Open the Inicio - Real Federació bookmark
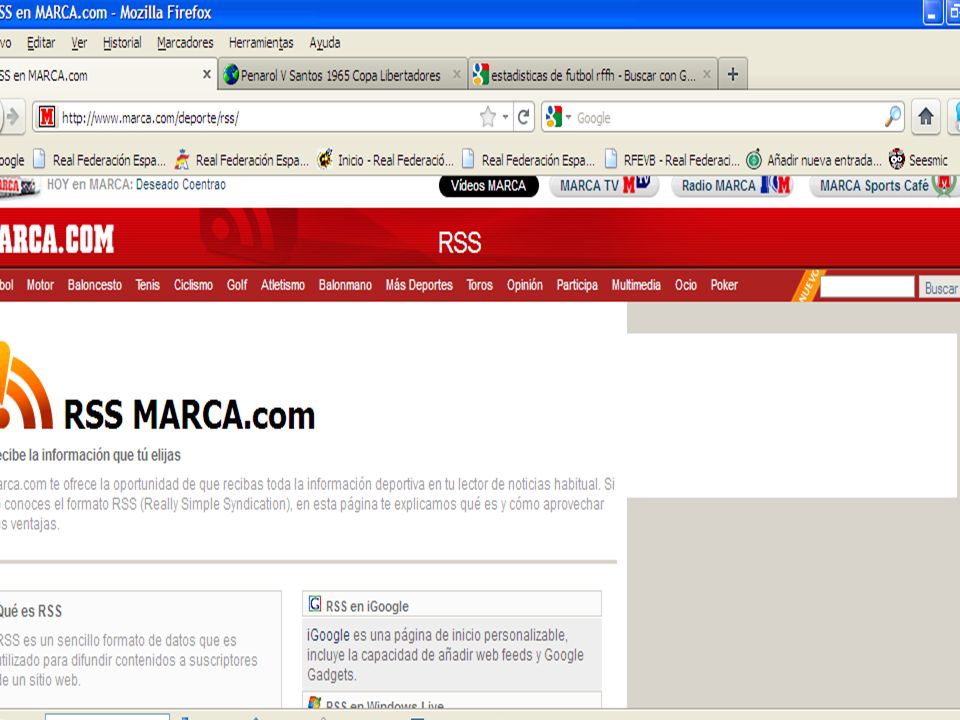Screen dimensions: 960x720 386,160
